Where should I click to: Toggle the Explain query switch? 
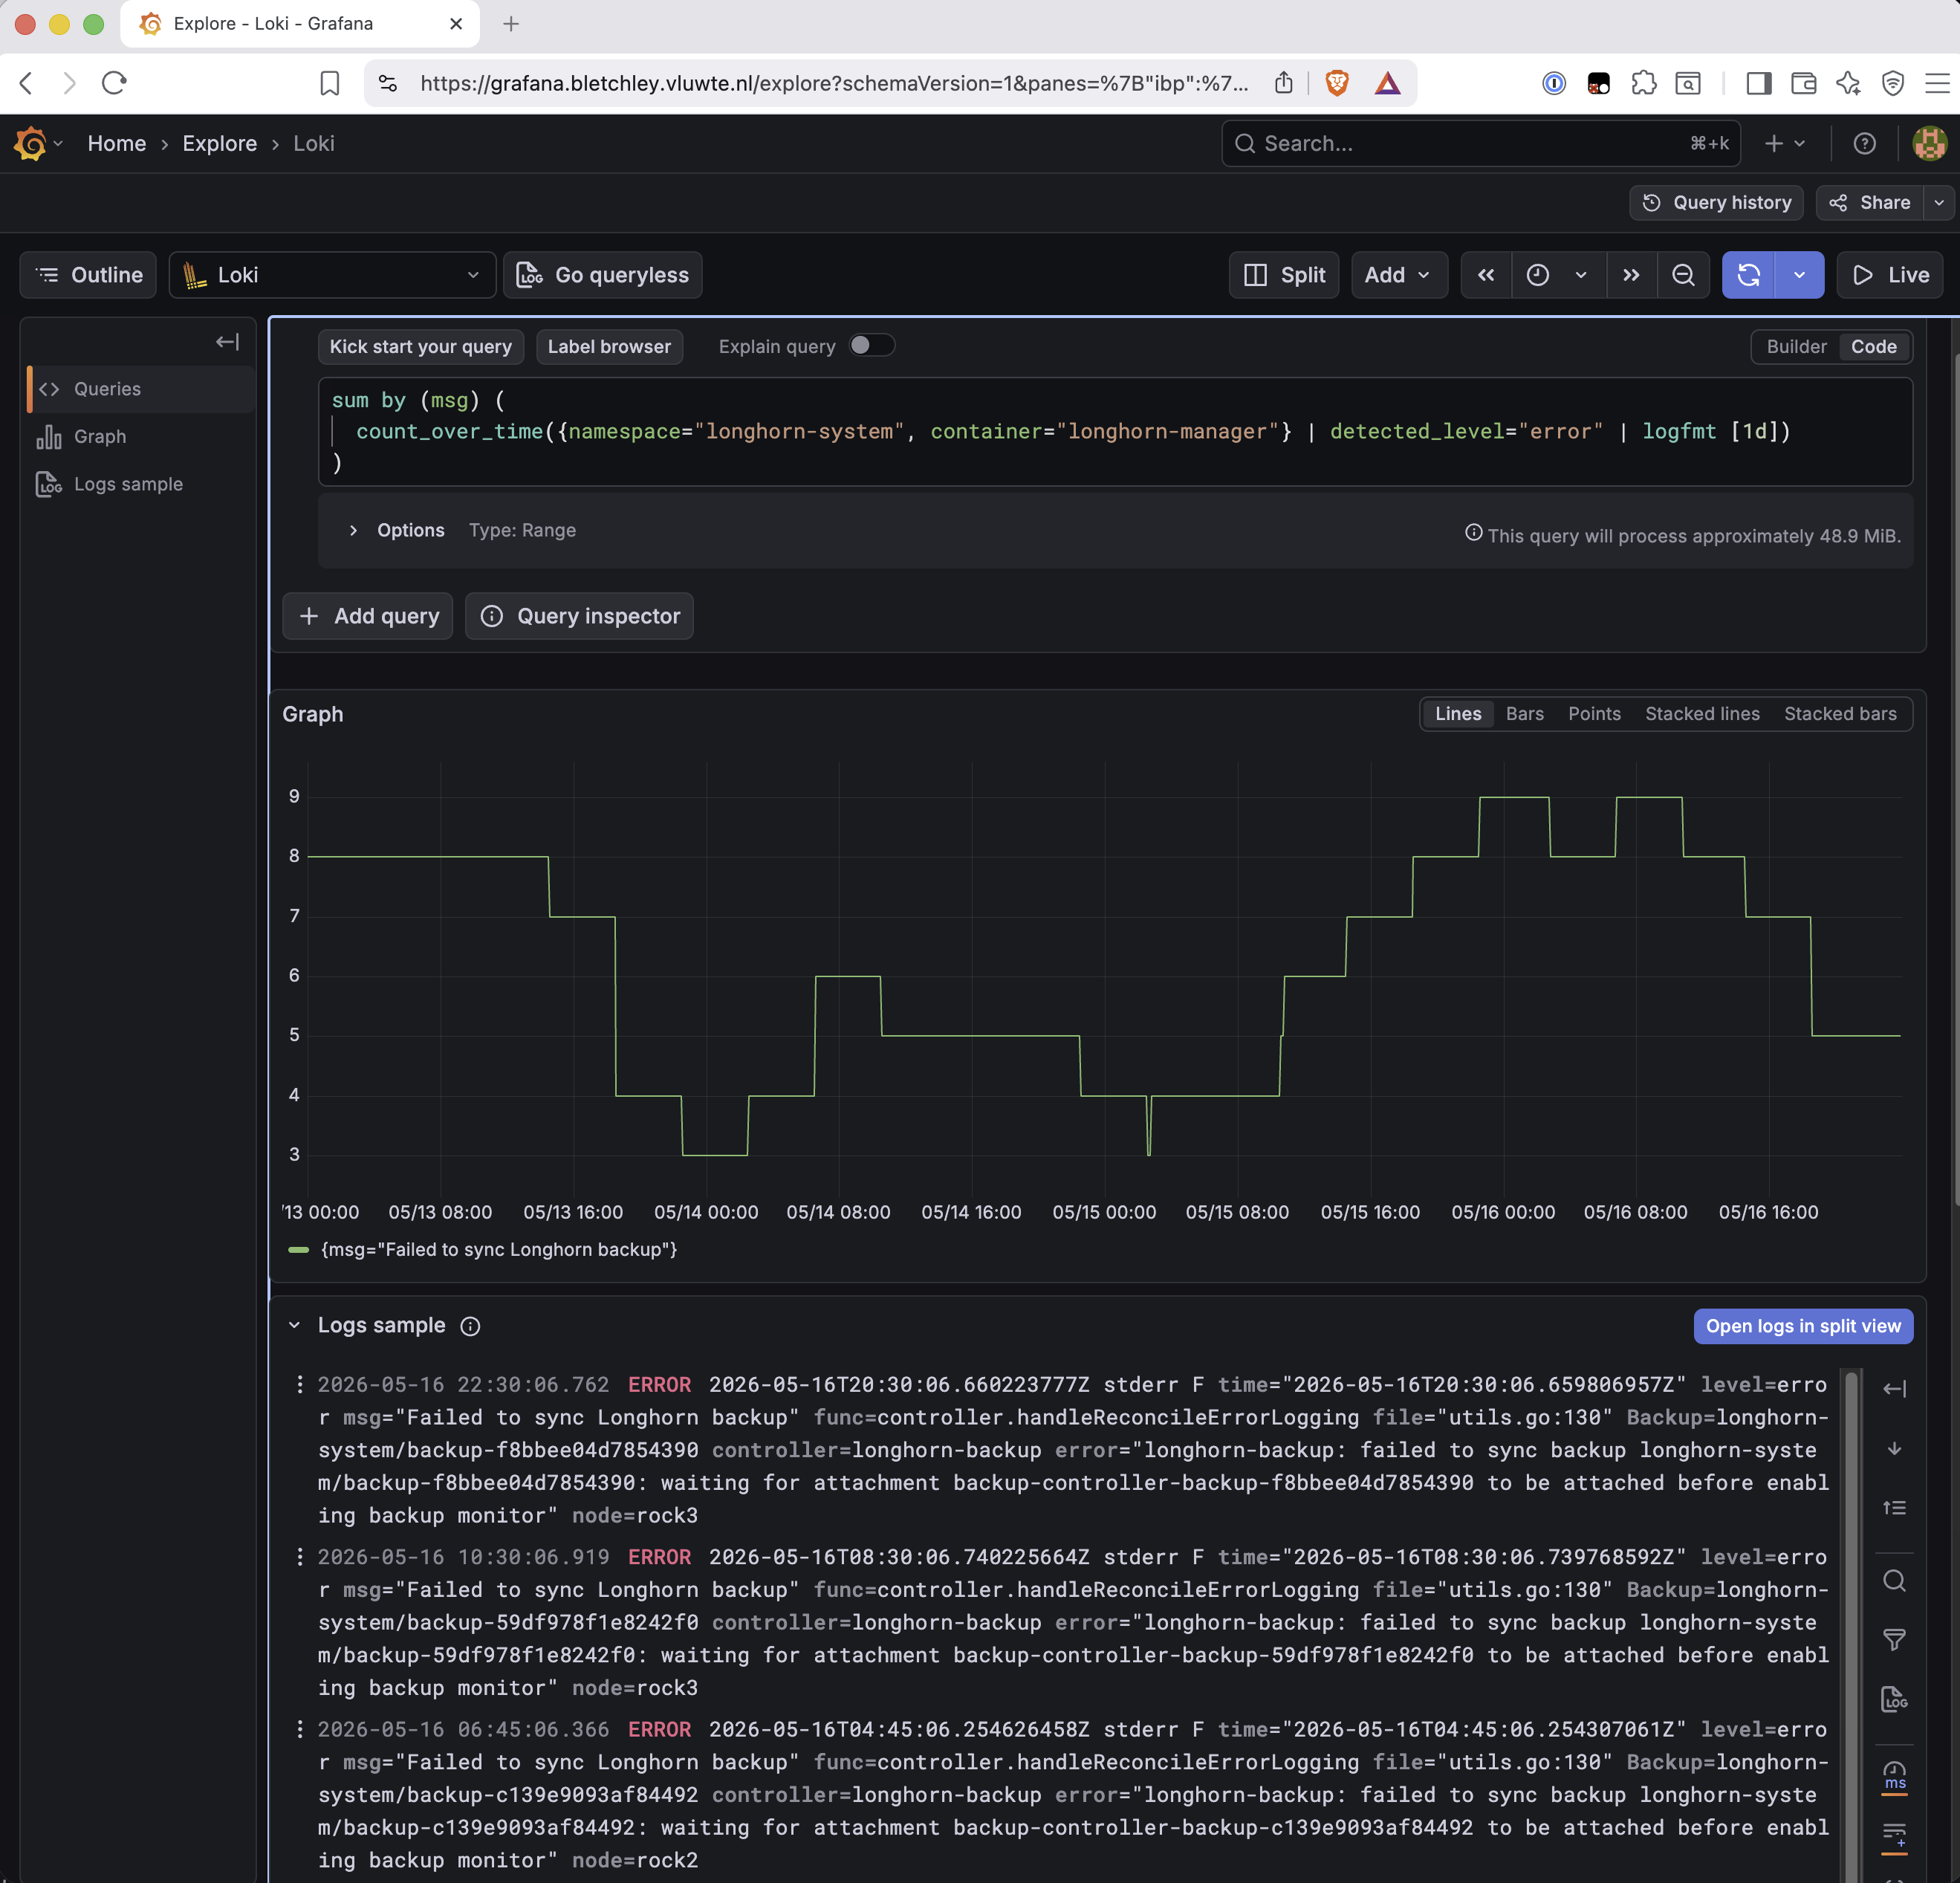coord(871,346)
